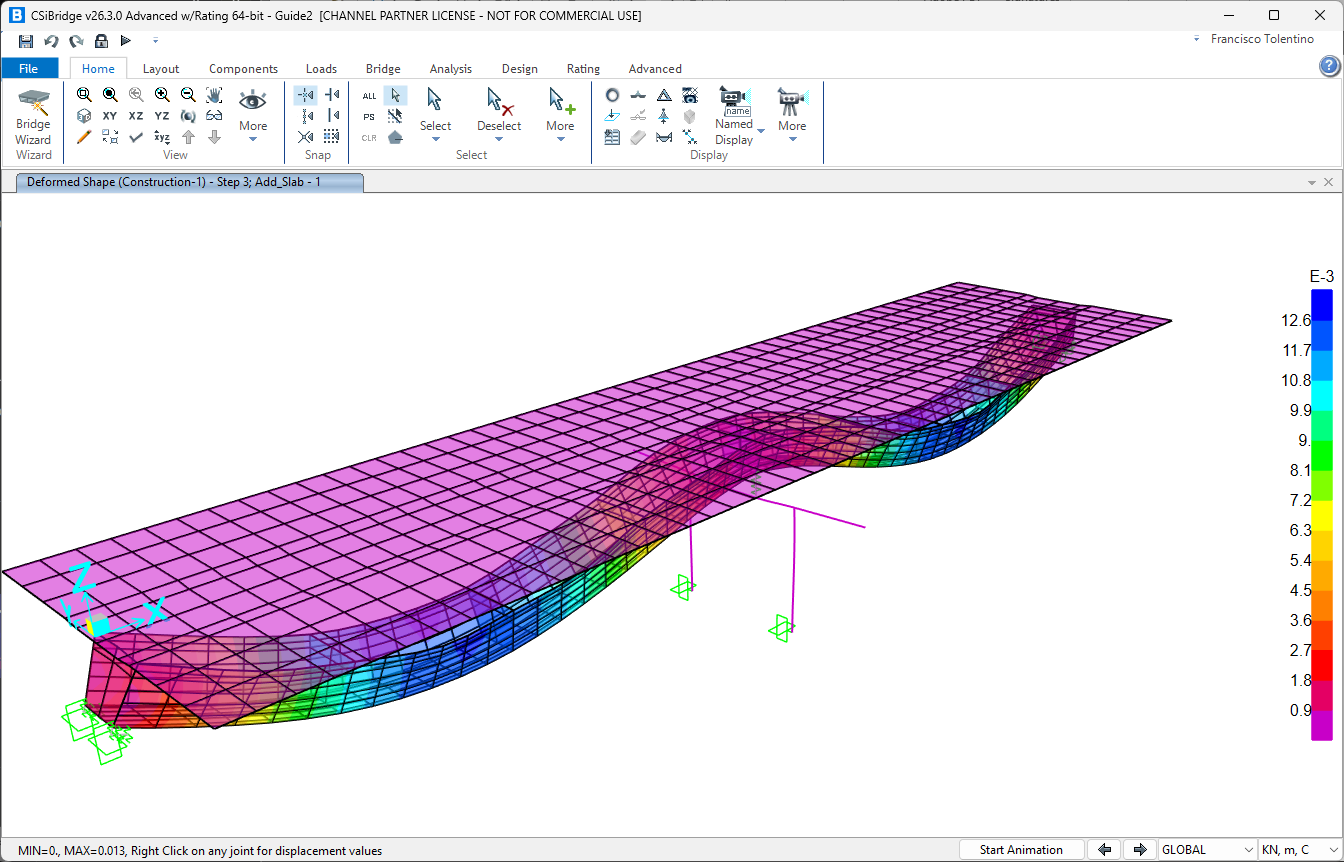Toggle the midpoints and ends snap
The width and height of the screenshot is (1344, 862).
(305, 115)
